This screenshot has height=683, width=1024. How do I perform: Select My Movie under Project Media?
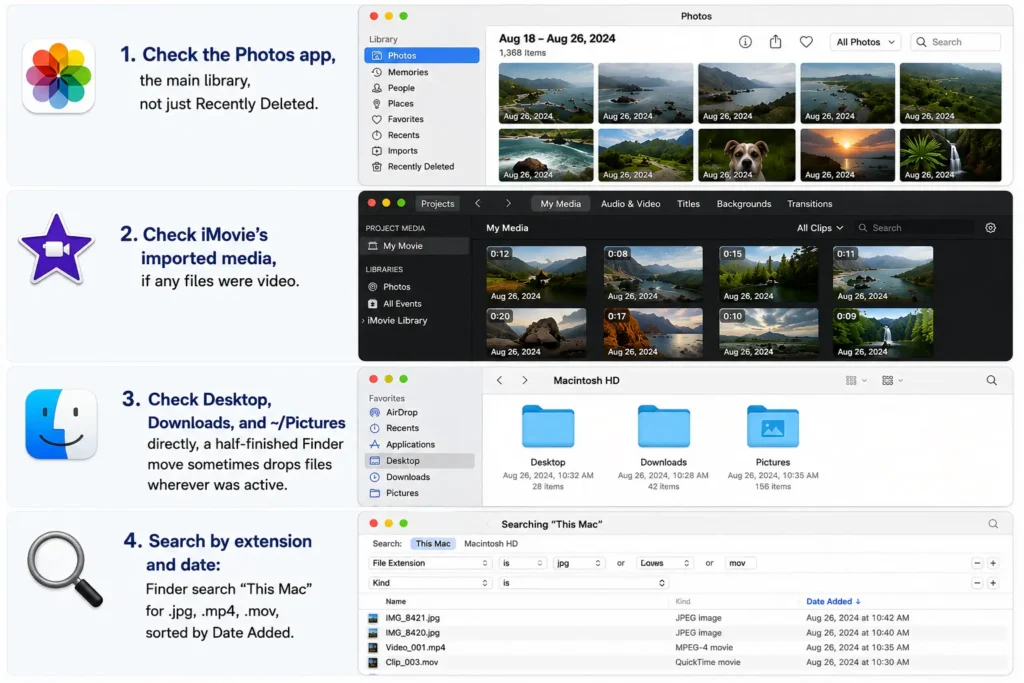tap(415, 246)
